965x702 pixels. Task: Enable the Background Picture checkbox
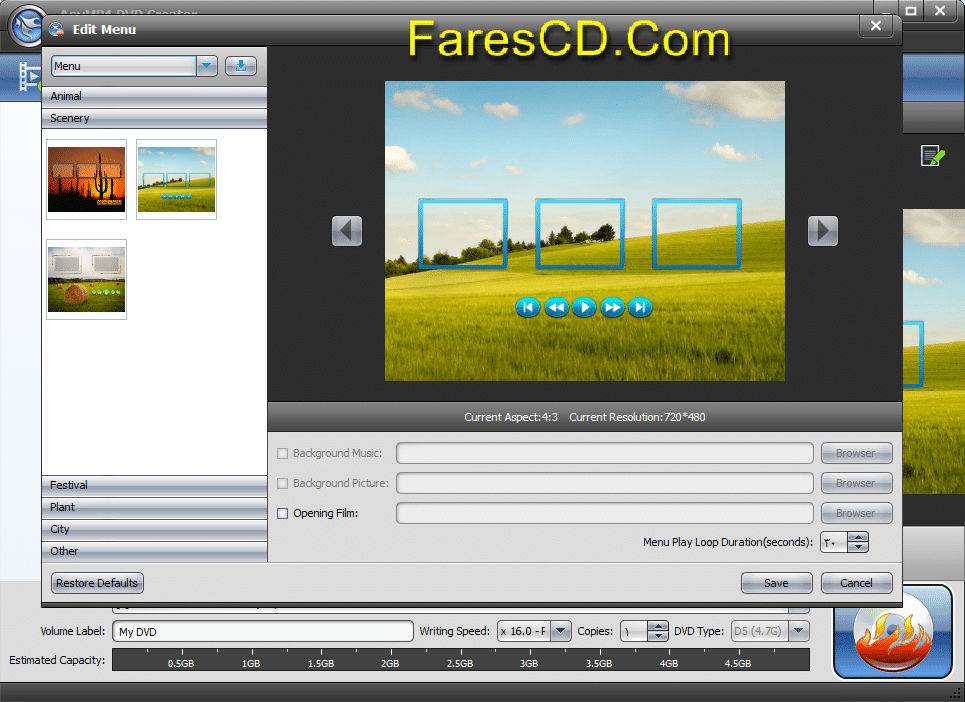click(x=282, y=484)
